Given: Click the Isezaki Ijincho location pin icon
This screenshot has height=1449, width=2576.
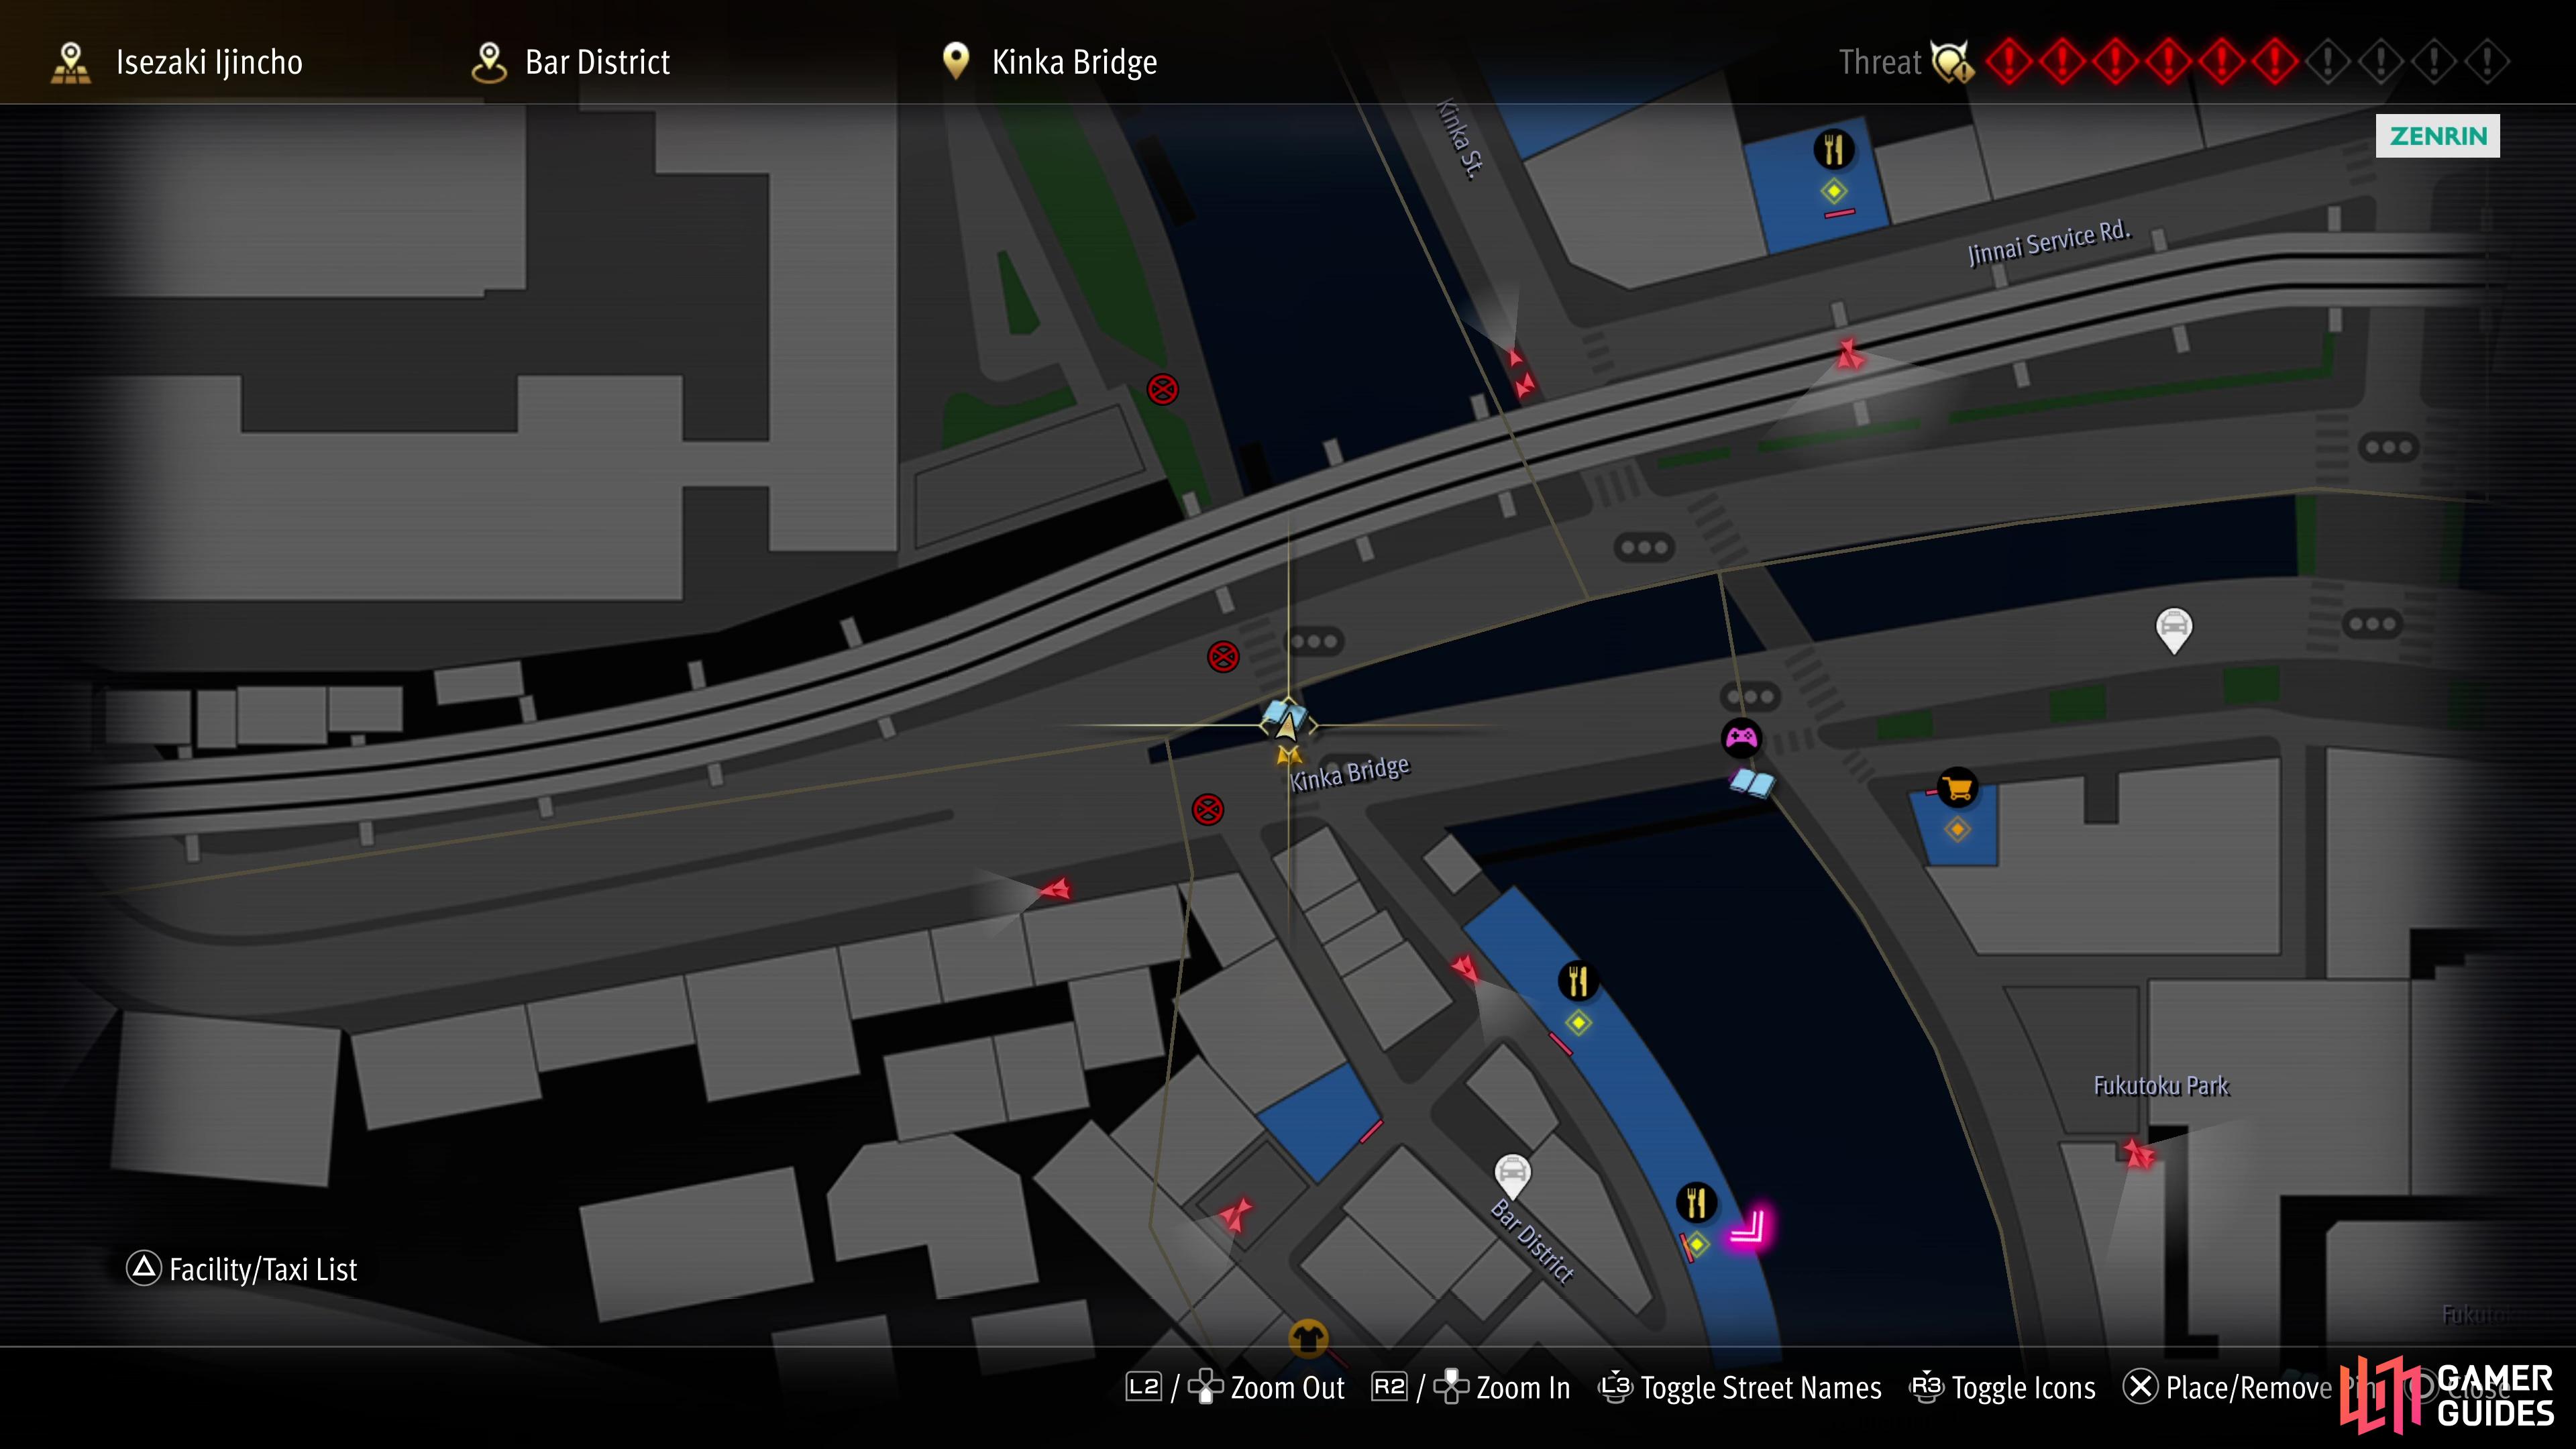Looking at the screenshot, I should [70, 62].
